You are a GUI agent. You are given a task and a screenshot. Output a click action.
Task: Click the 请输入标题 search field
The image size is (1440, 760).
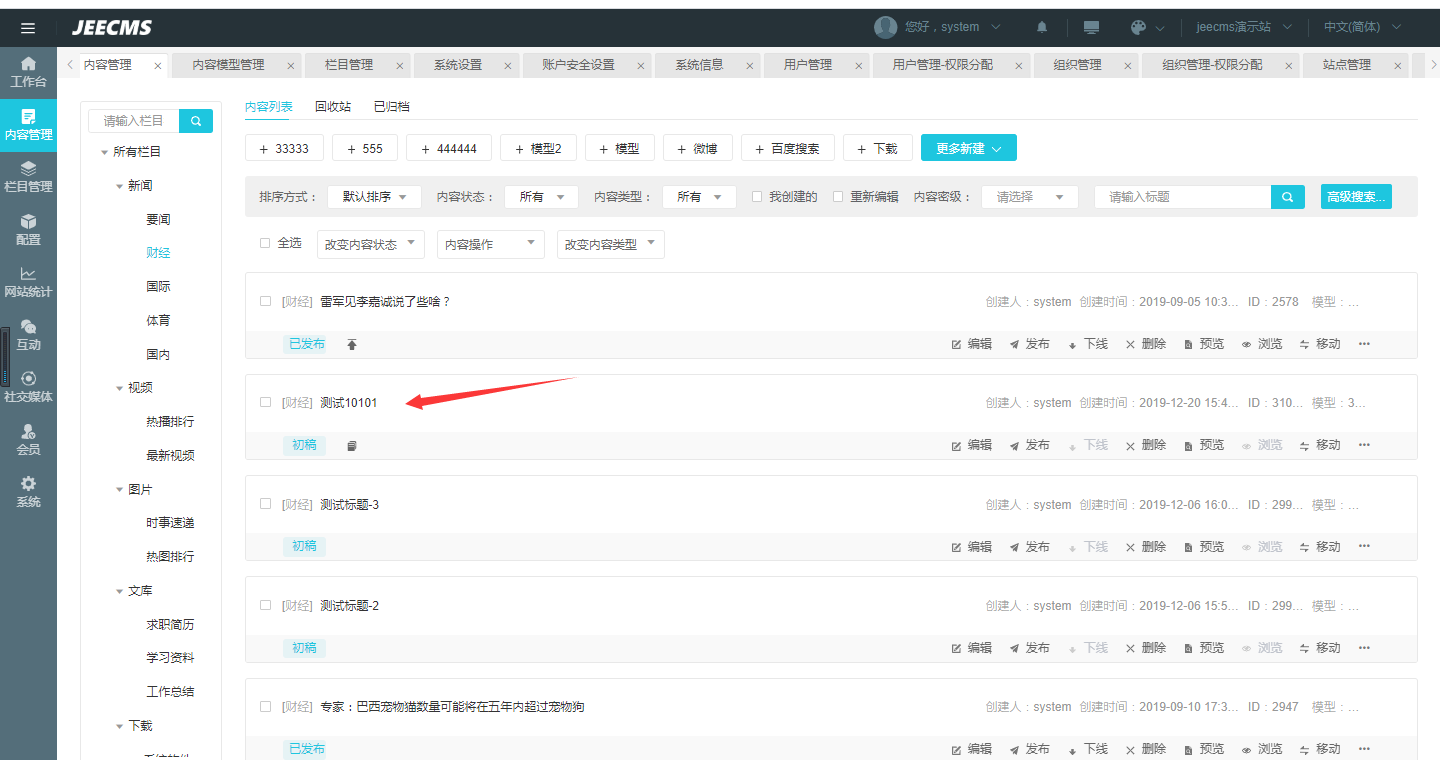tap(1182, 197)
